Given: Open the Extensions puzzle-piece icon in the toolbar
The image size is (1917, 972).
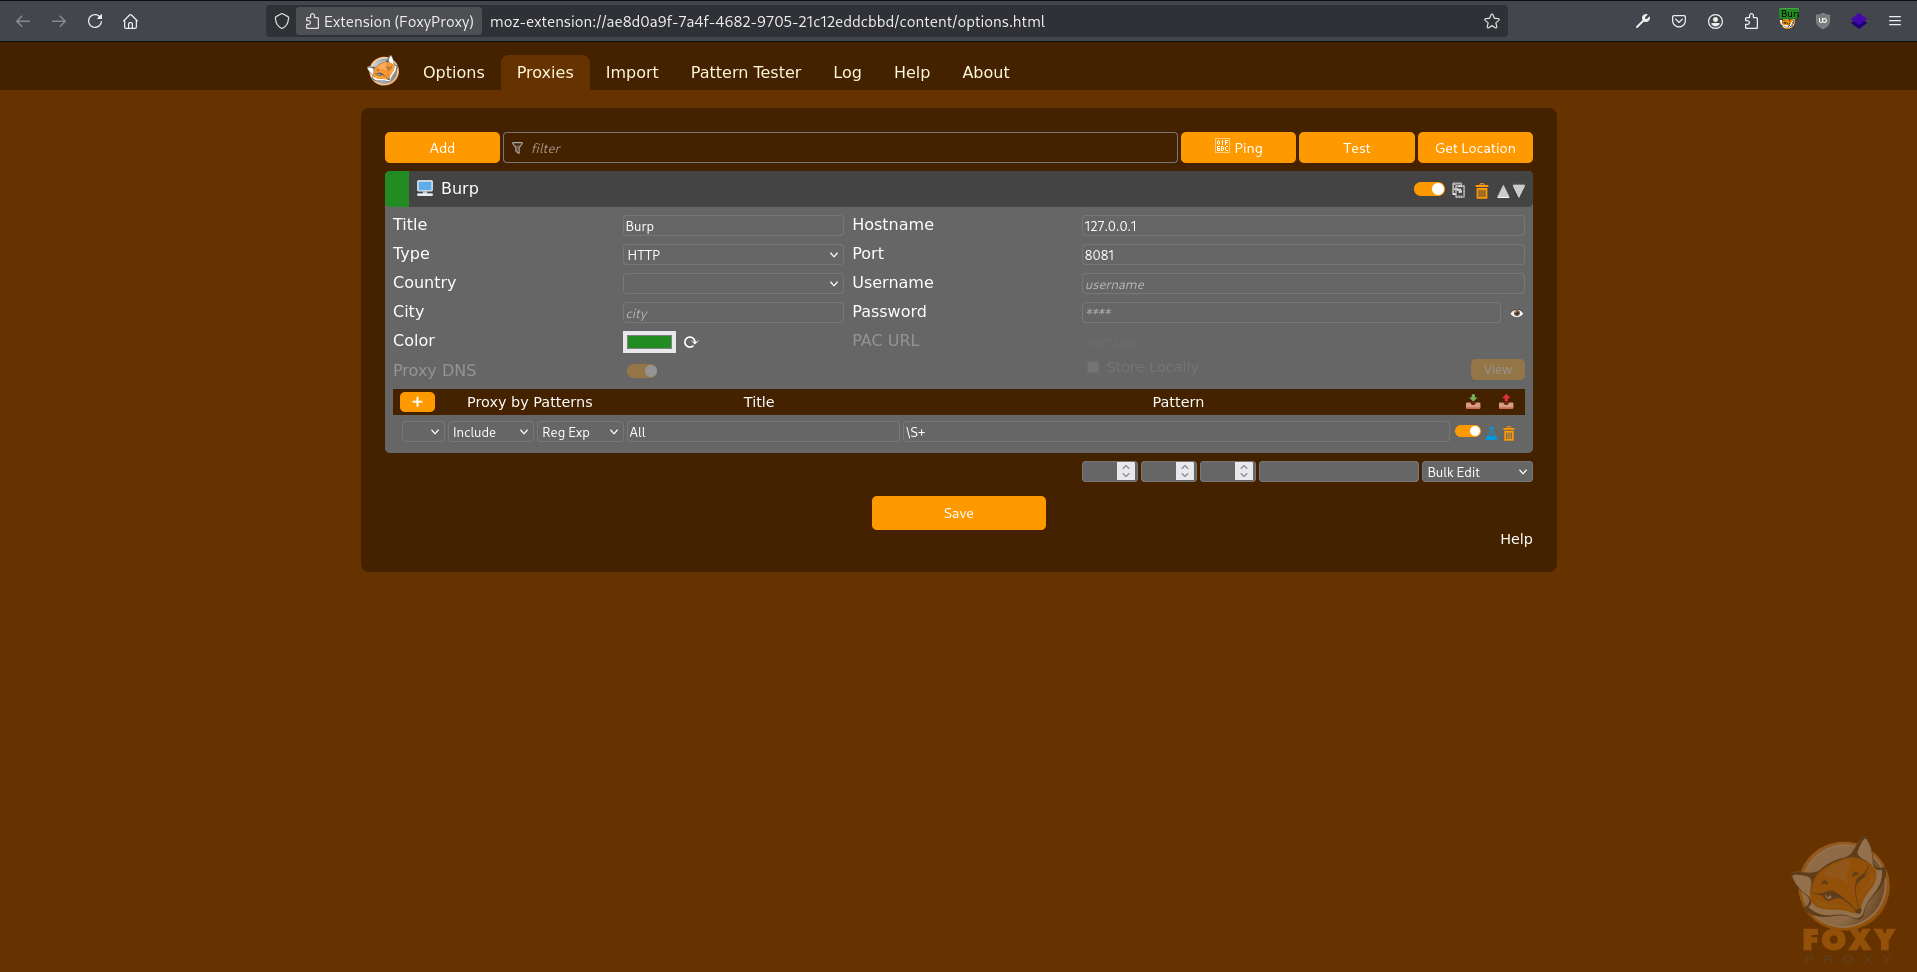Looking at the screenshot, I should [x=1751, y=21].
